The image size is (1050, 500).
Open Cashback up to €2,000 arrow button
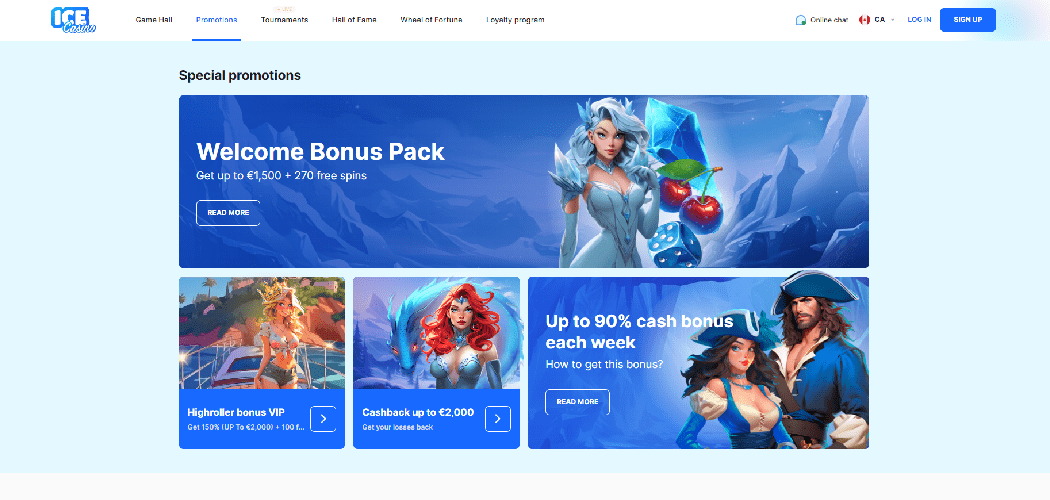click(x=498, y=419)
